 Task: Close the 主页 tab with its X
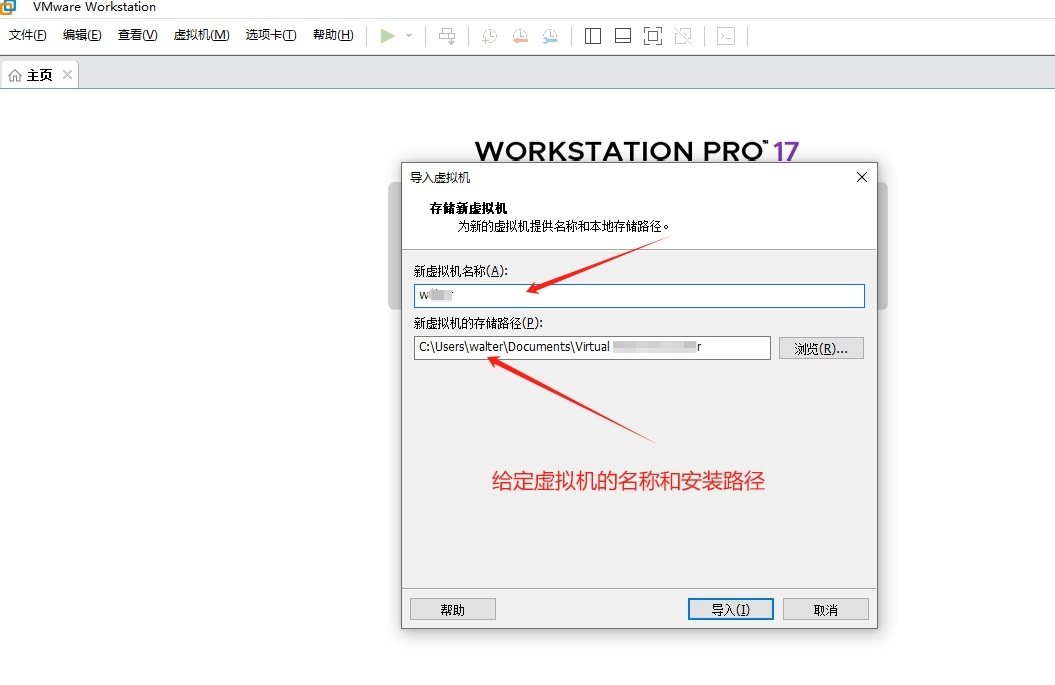pos(68,75)
